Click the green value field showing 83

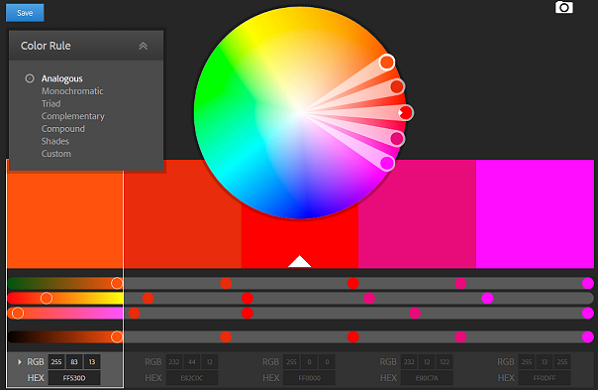[74, 362]
